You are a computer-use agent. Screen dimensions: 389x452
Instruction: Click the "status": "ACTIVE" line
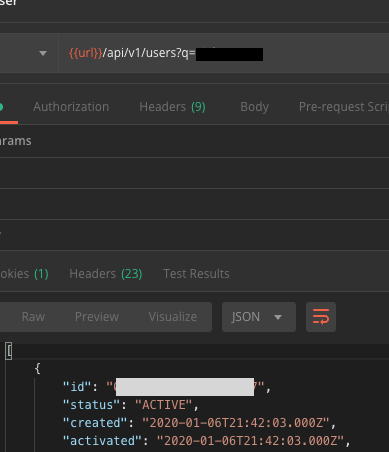coord(131,405)
